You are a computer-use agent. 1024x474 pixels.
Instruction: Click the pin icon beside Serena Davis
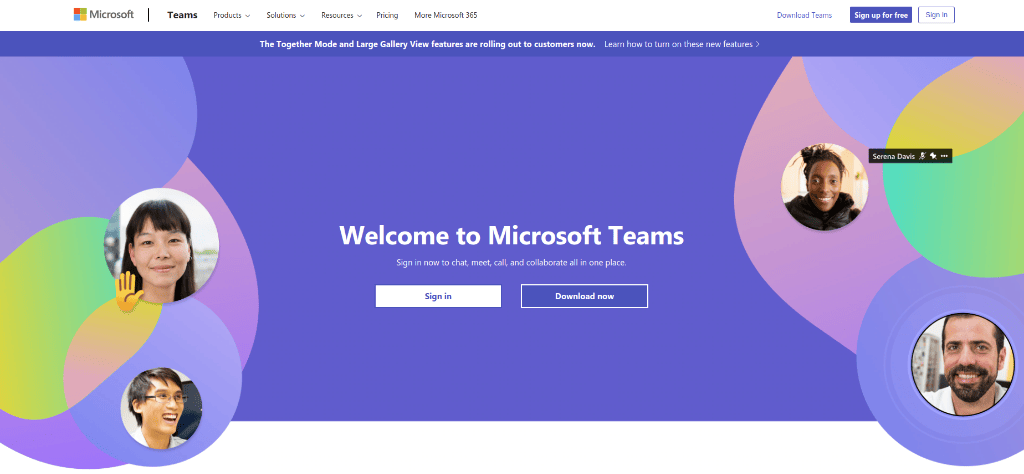tap(933, 156)
